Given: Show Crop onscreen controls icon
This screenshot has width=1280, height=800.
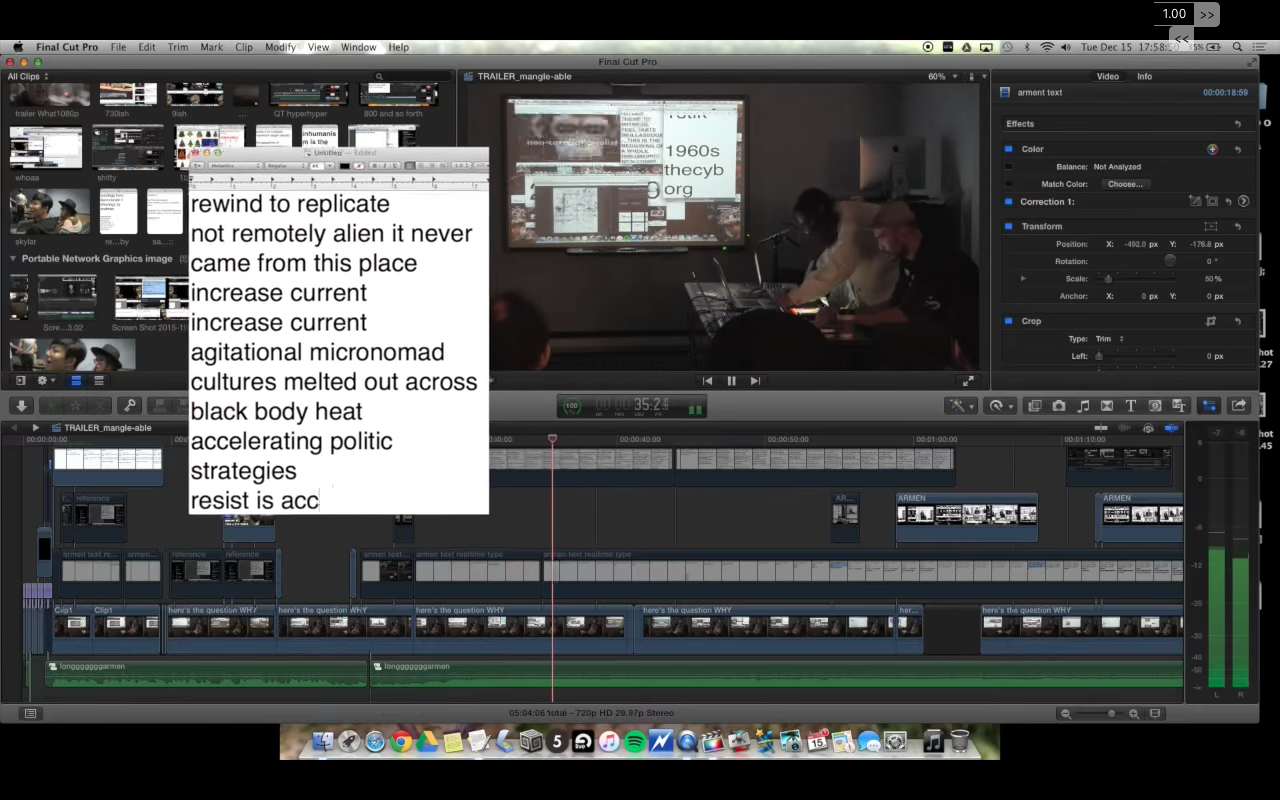Looking at the screenshot, I should (x=1211, y=321).
